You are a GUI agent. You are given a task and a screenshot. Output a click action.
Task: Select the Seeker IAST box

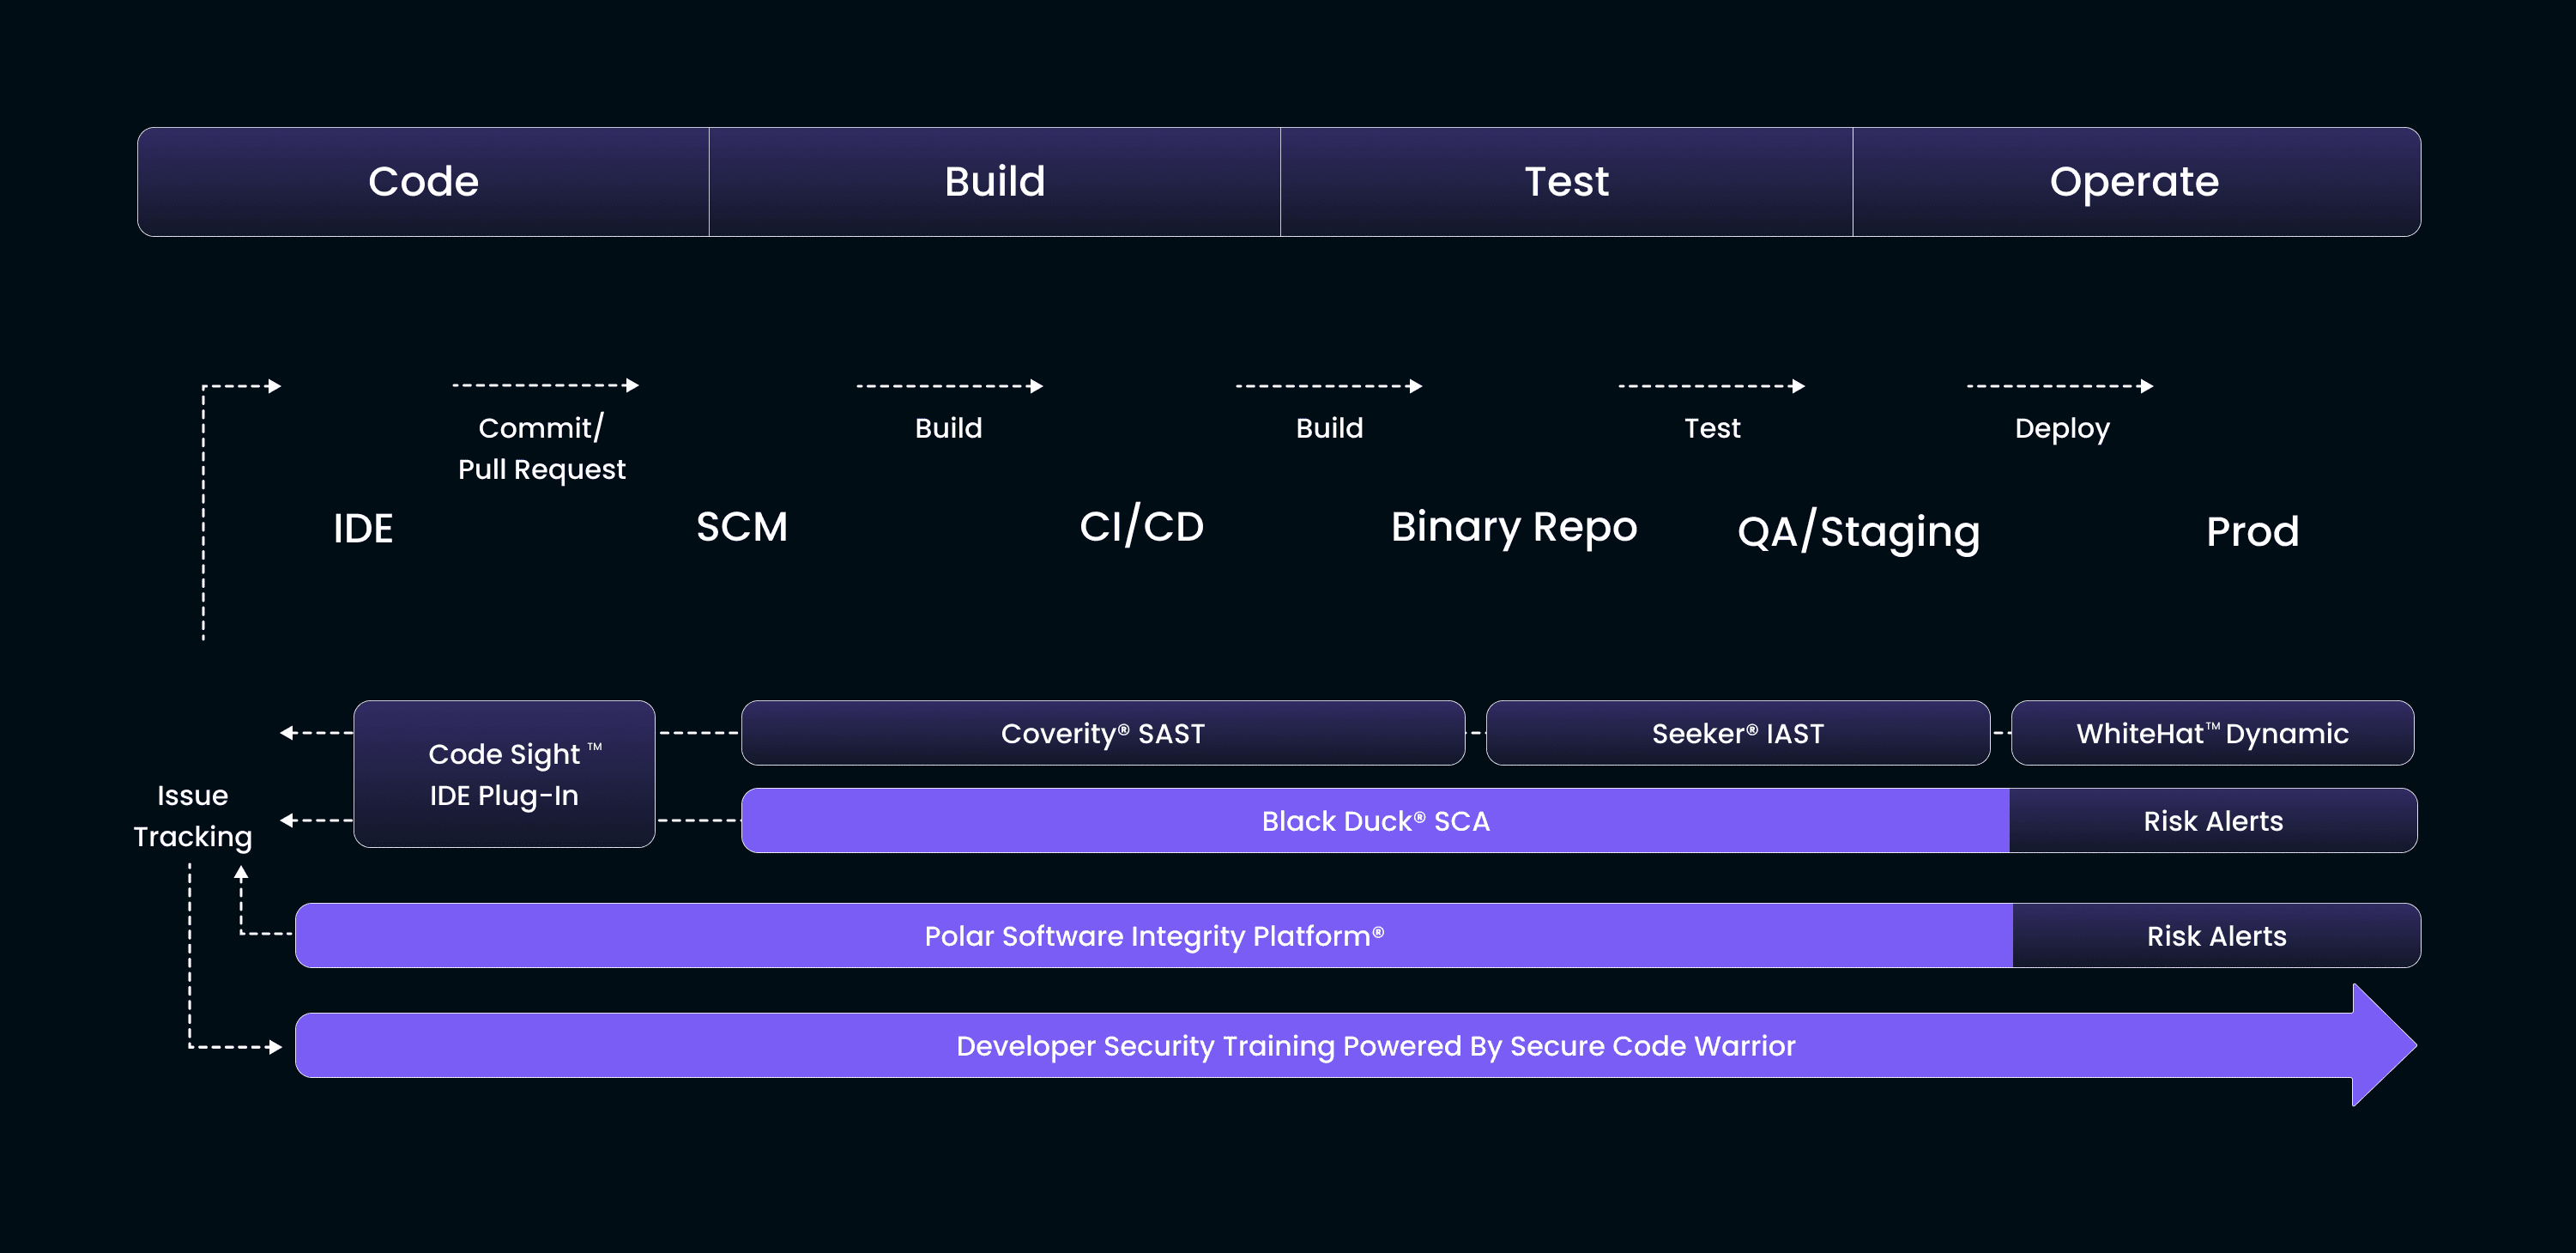pyautogui.click(x=1737, y=734)
